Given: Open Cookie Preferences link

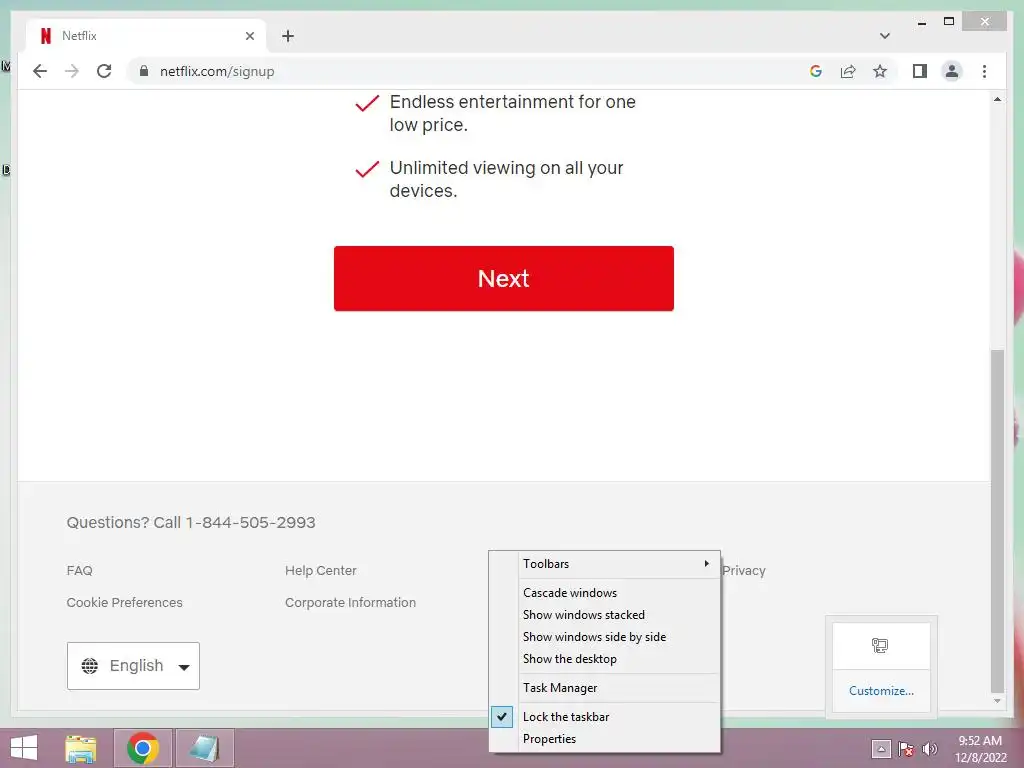Looking at the screenshot, I should coord(125,602).
